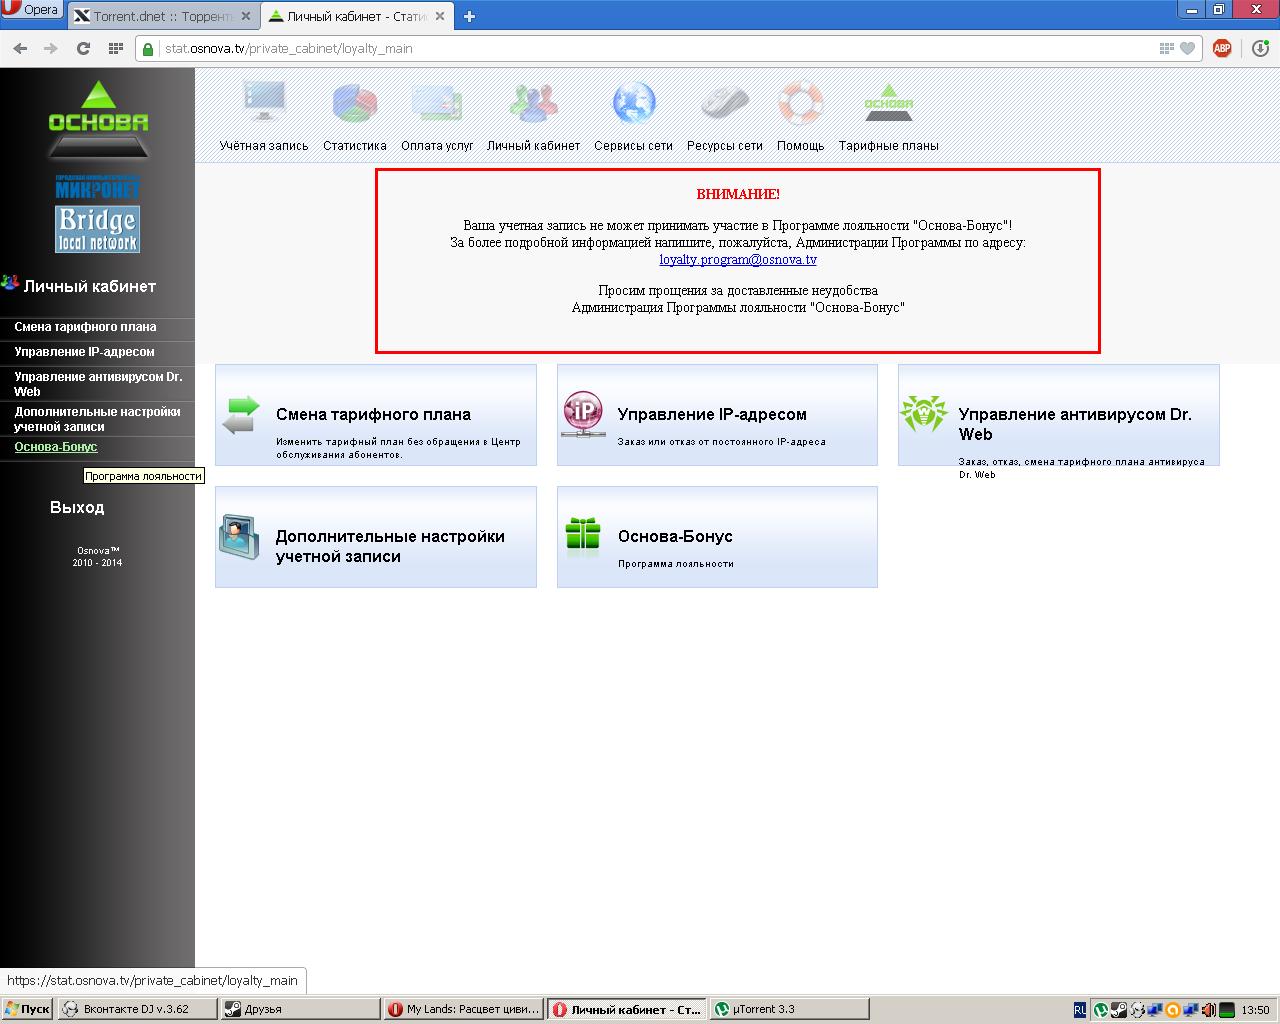Screen dimensions: 1280x1024
Task: Open Оплата услуг card icon
Action: pos(437,103)
